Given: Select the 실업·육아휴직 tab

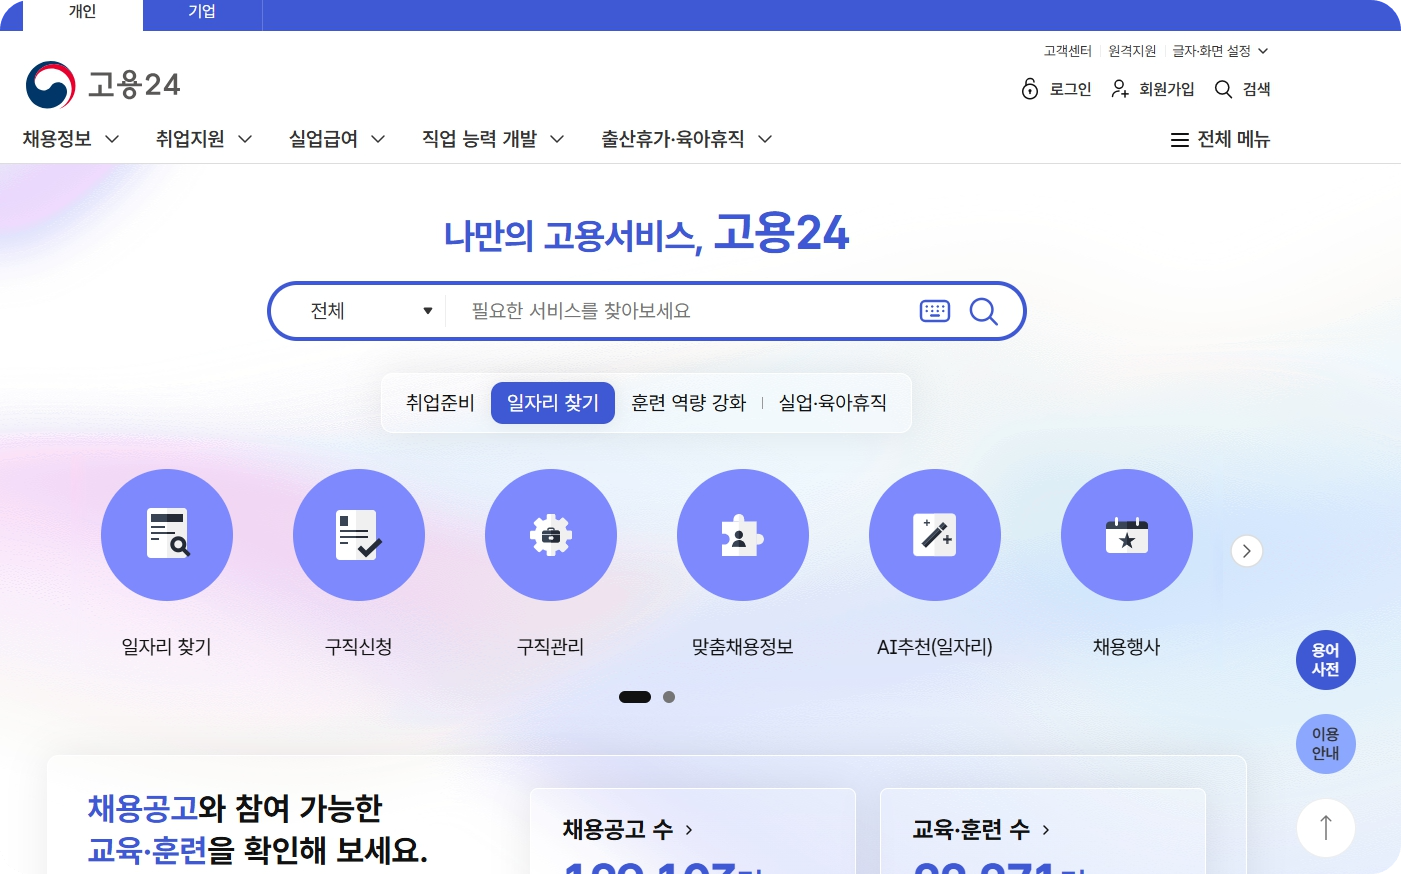Looking at the screenshot, I should [833, 403].
